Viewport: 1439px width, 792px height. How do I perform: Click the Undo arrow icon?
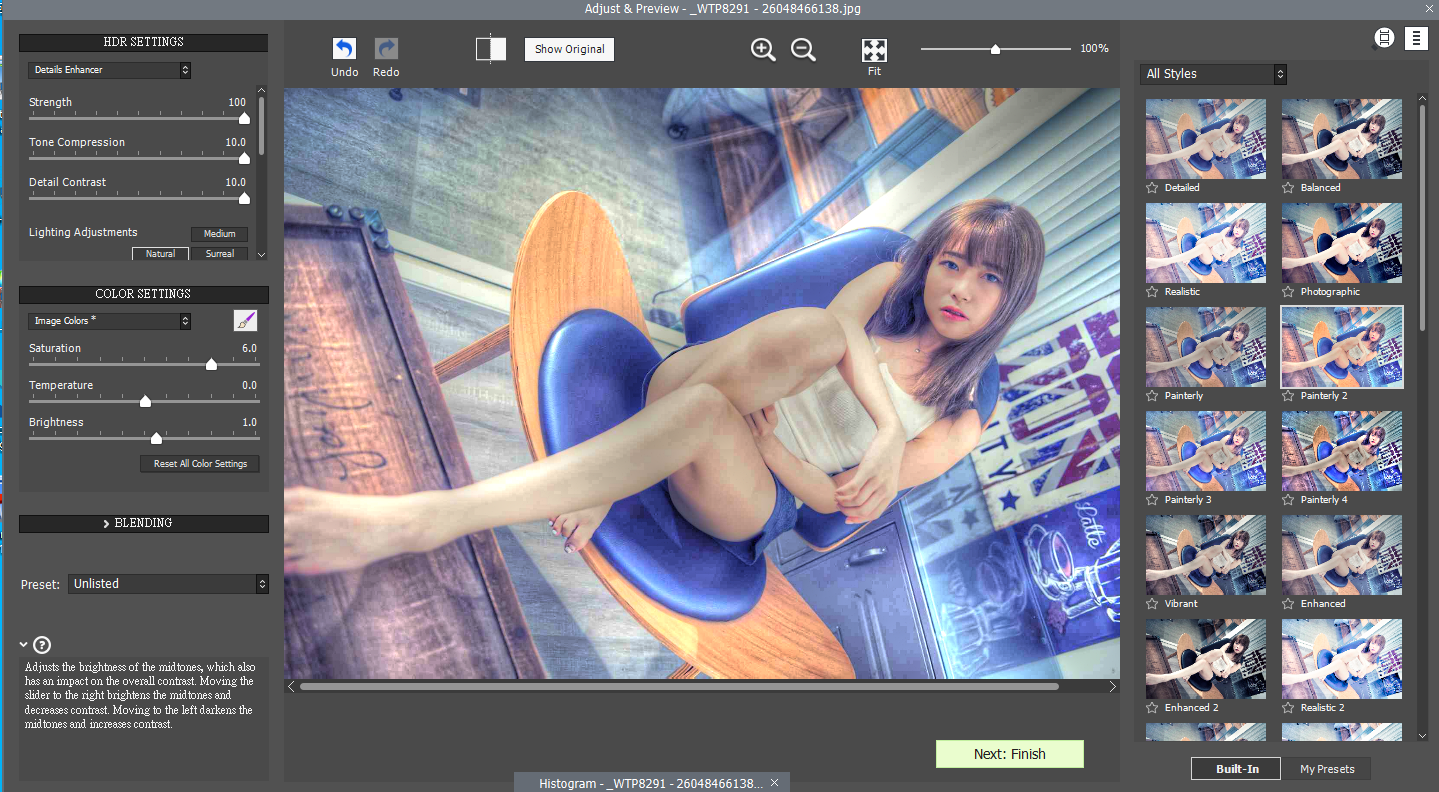pyautogui.click(x=344, y=49)
